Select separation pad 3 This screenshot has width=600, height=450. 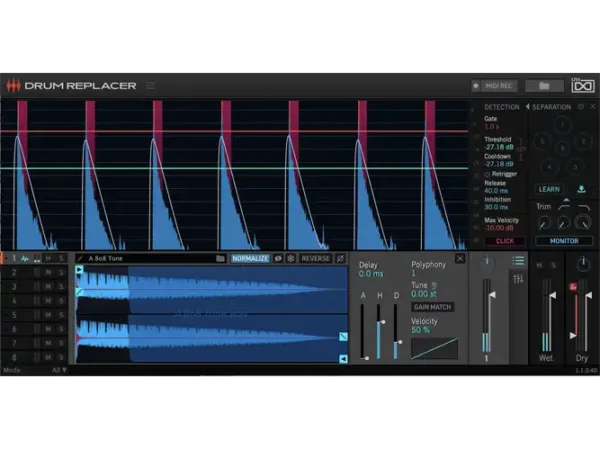pyautogui.click(x=575, y=167)
